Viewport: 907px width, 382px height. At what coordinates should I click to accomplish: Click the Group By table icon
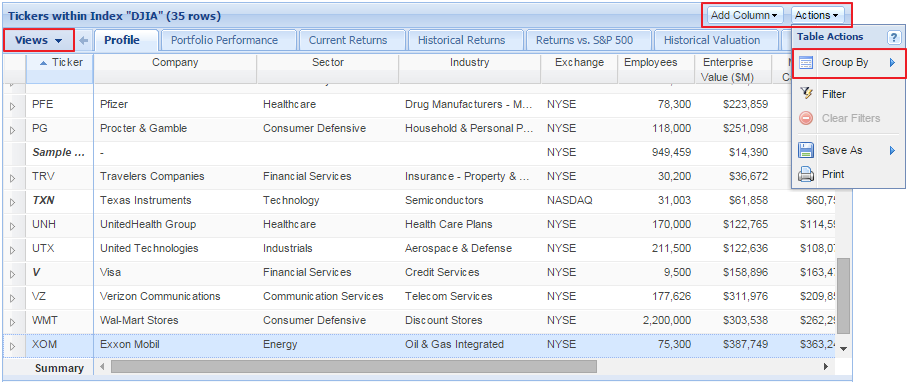tap(806, 63)
